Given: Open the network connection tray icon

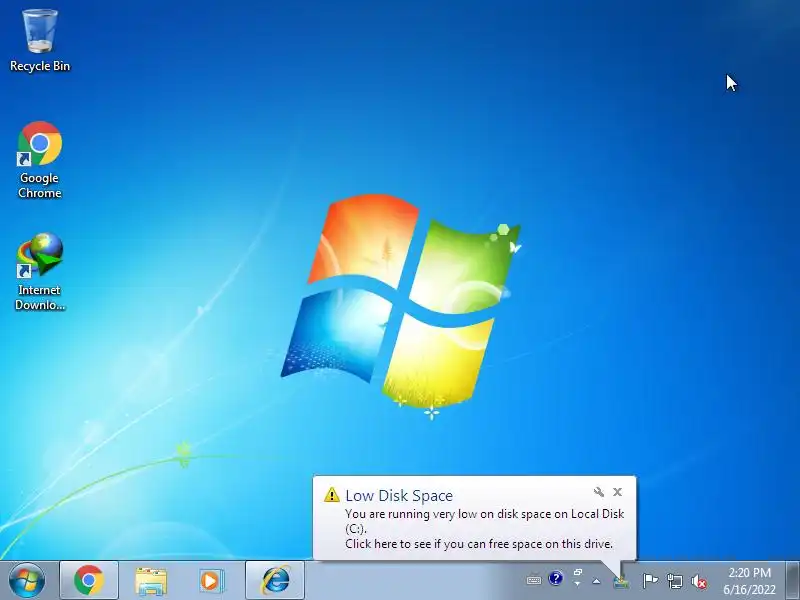Looking at the screenshot, I should click(674, 581).
